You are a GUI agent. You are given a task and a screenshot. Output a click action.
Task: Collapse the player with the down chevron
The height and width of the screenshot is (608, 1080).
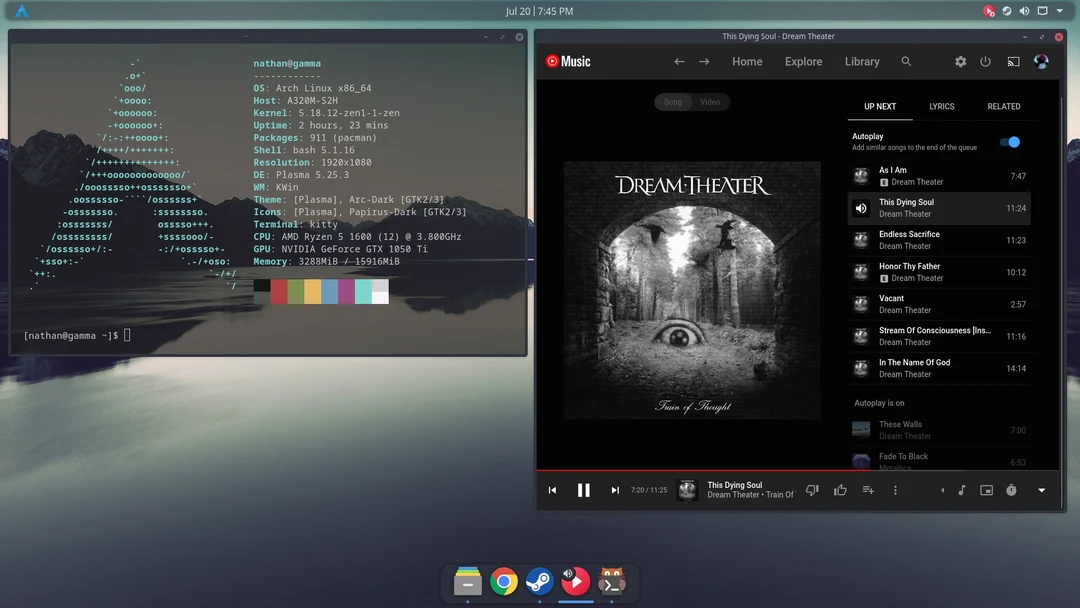tap(1041, 490)
